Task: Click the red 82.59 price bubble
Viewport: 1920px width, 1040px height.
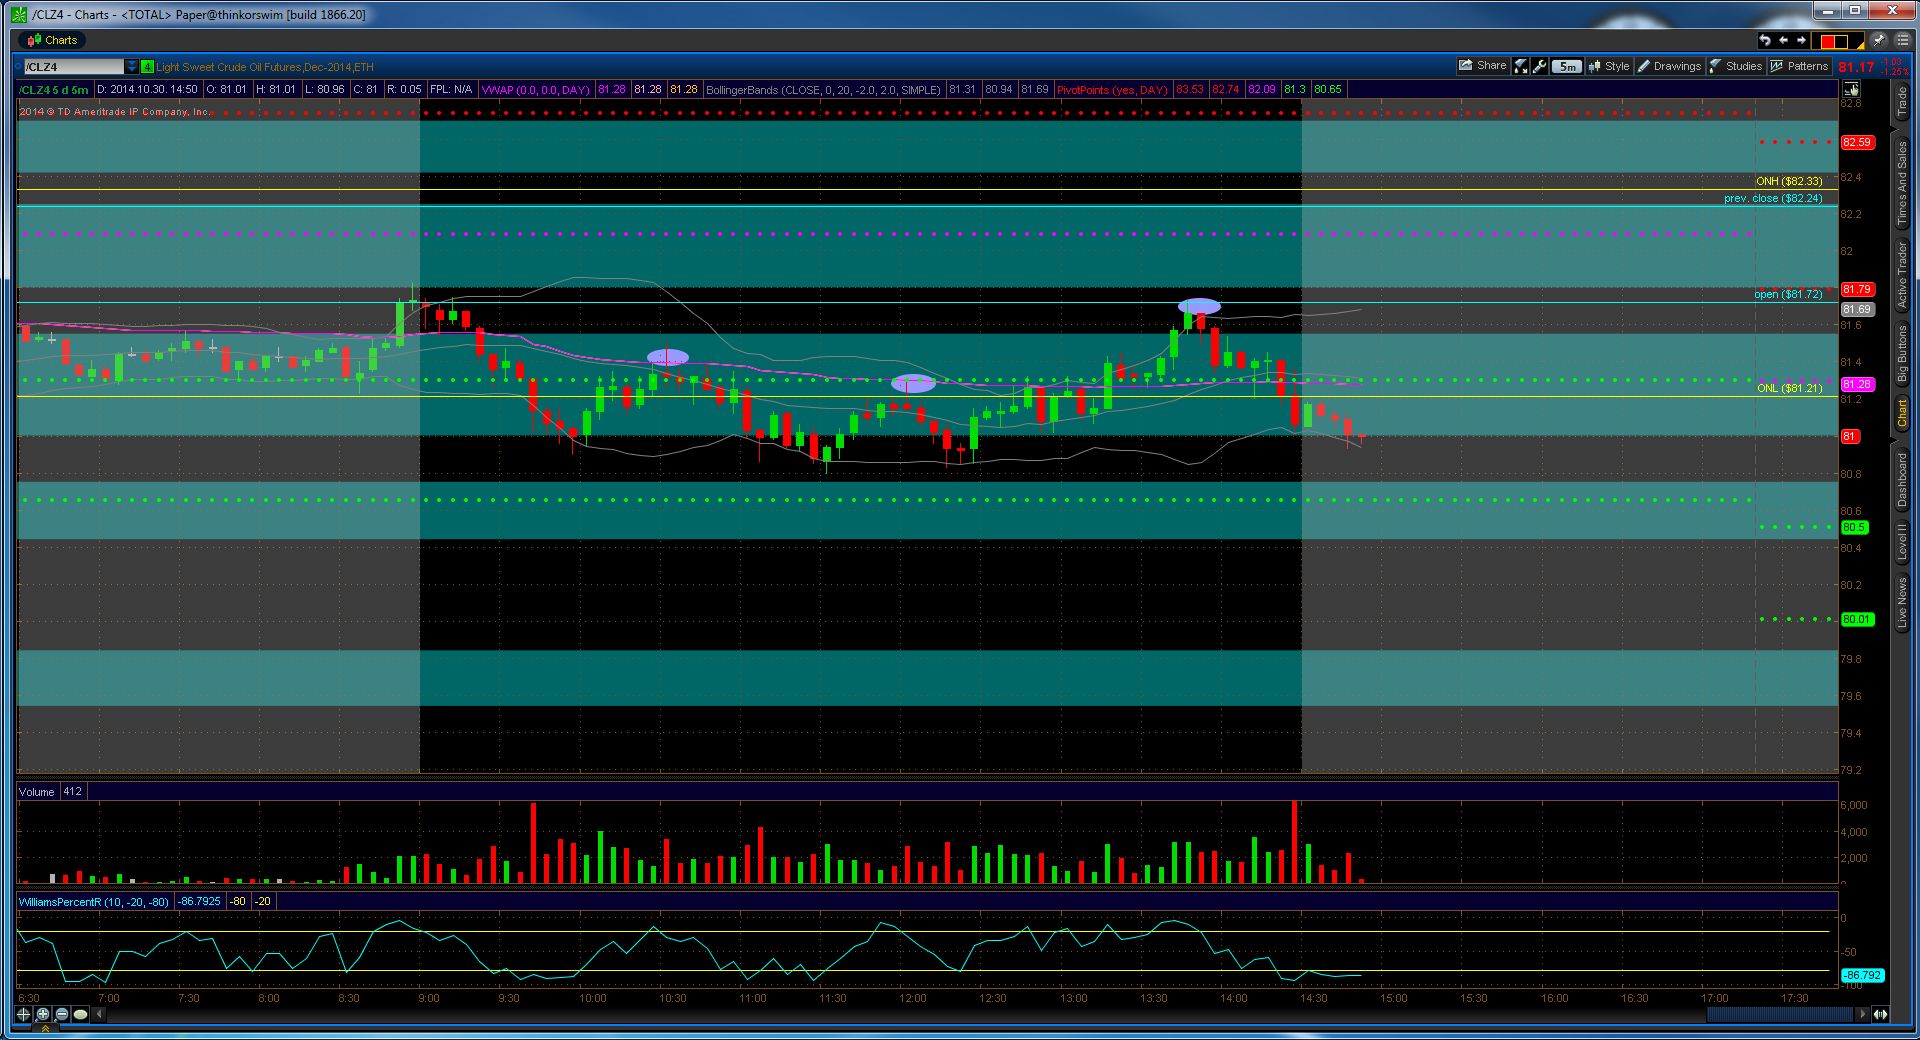Action: pyautogui.click(x=1857, y=142)
